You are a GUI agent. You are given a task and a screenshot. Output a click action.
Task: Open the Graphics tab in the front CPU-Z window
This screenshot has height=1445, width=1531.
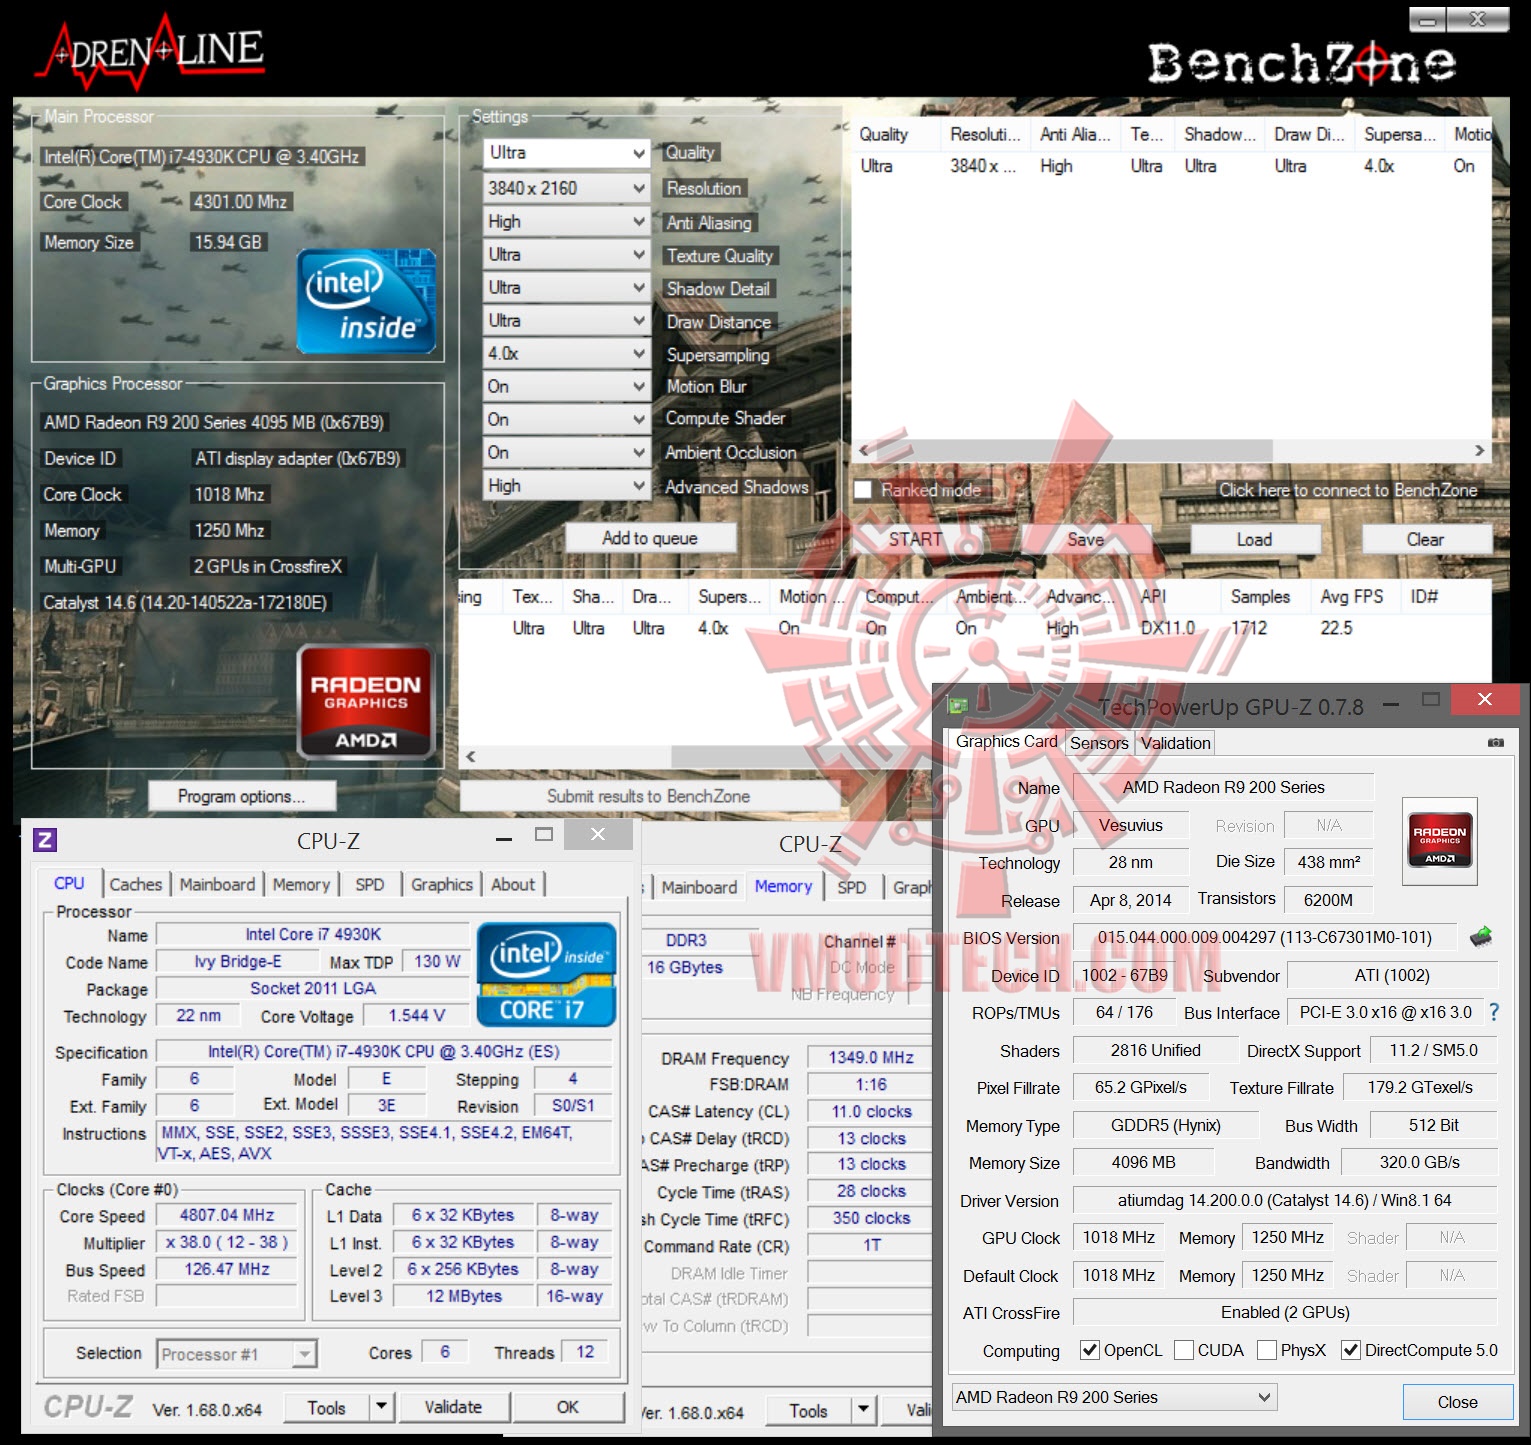(x=442, y=884)
